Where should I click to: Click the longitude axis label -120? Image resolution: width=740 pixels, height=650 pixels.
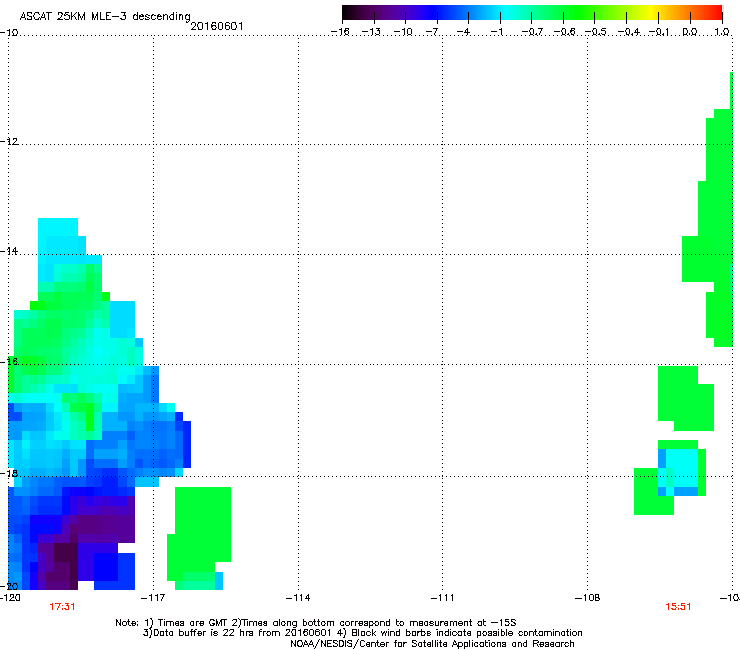click(10, 598)
